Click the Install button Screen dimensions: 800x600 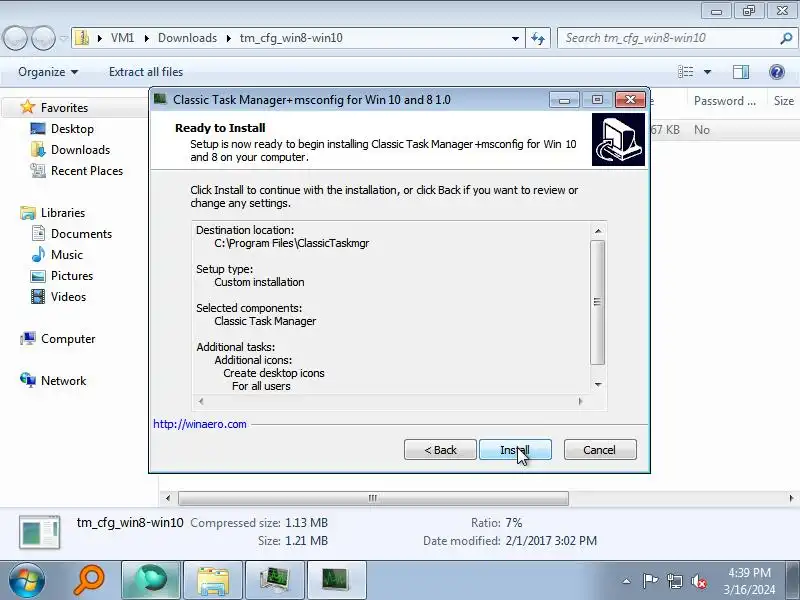(x=515, y=449)
